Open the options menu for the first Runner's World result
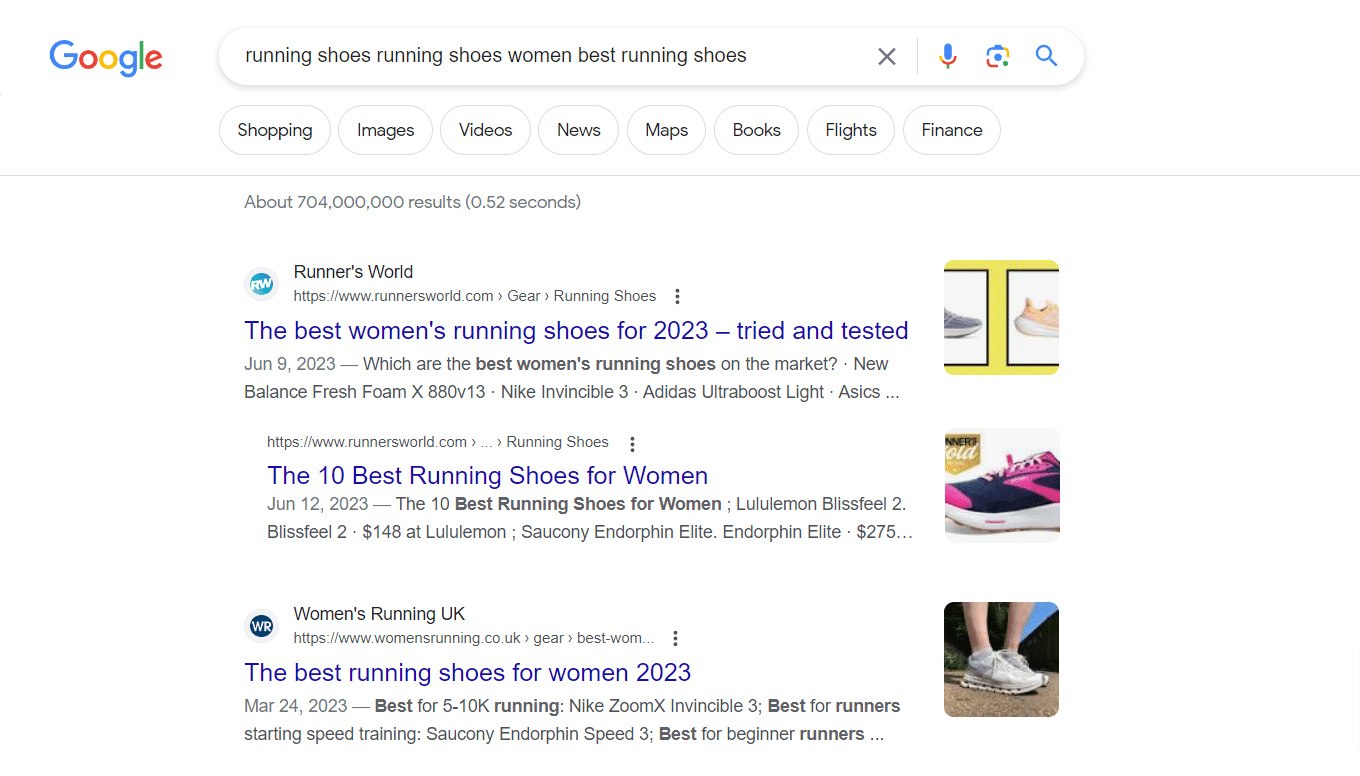This screenshot has height=776, width=1360. click(x=677, y=296)
